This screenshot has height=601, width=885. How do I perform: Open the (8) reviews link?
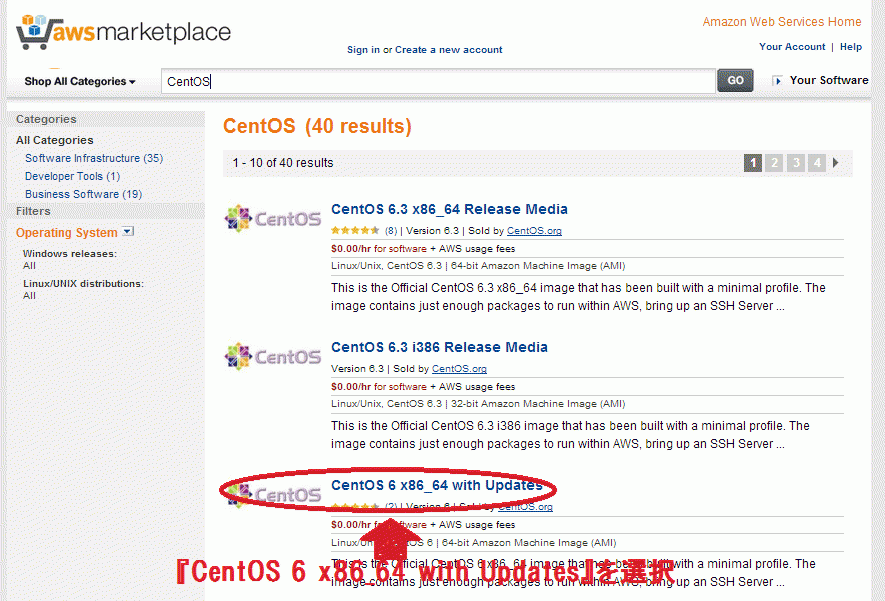[391, 230]
